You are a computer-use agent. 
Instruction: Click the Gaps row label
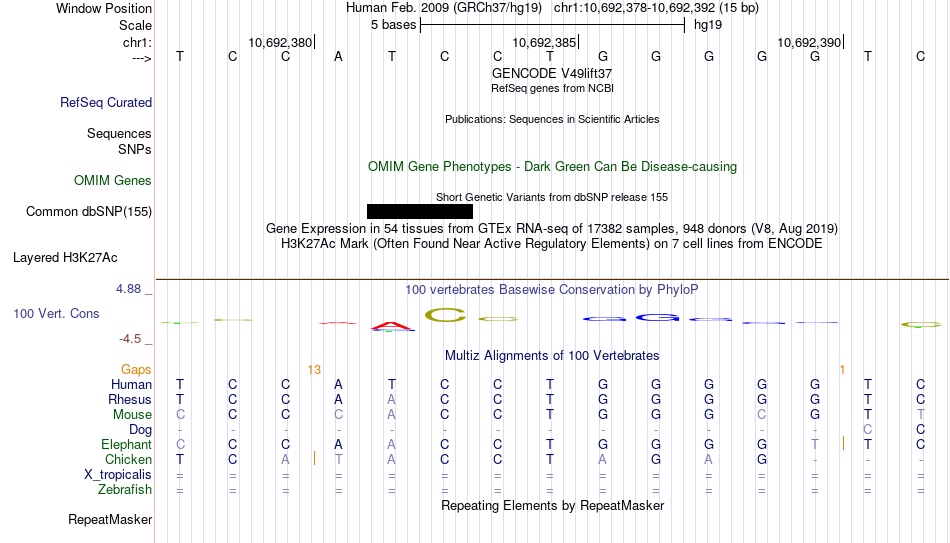136,370
